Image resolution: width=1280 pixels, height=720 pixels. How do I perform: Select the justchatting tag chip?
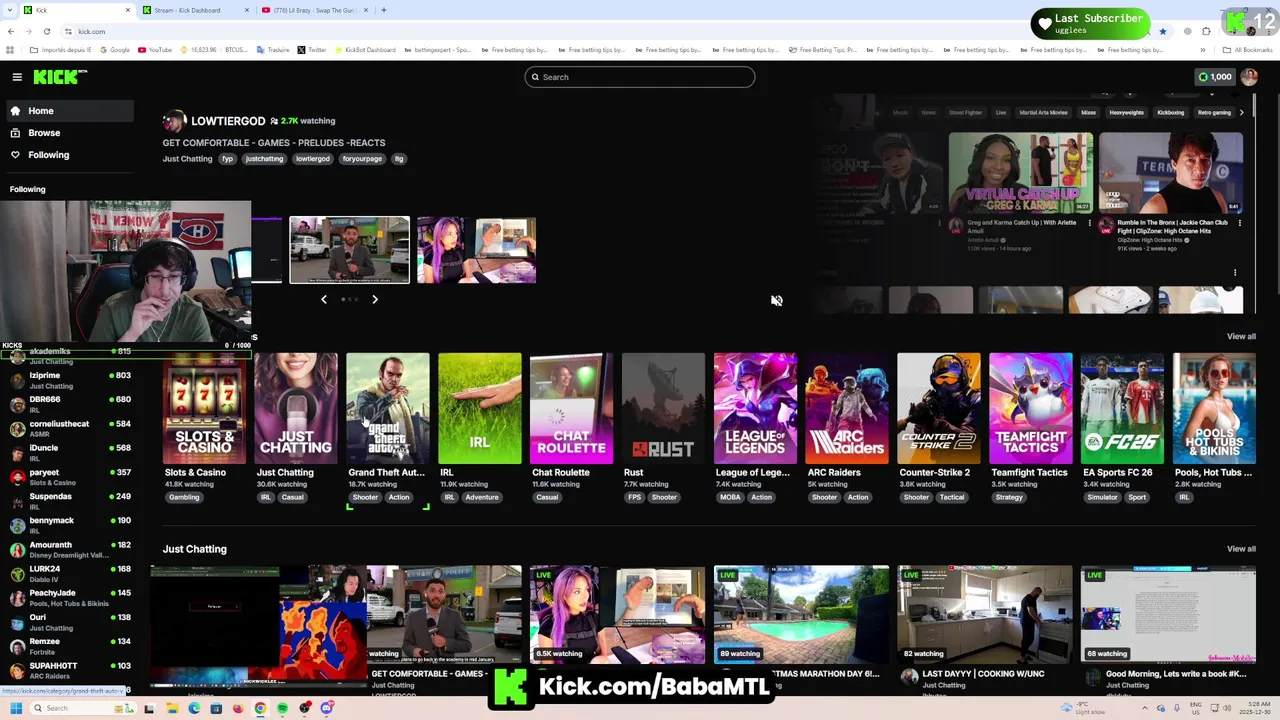[x=264, y=159]
